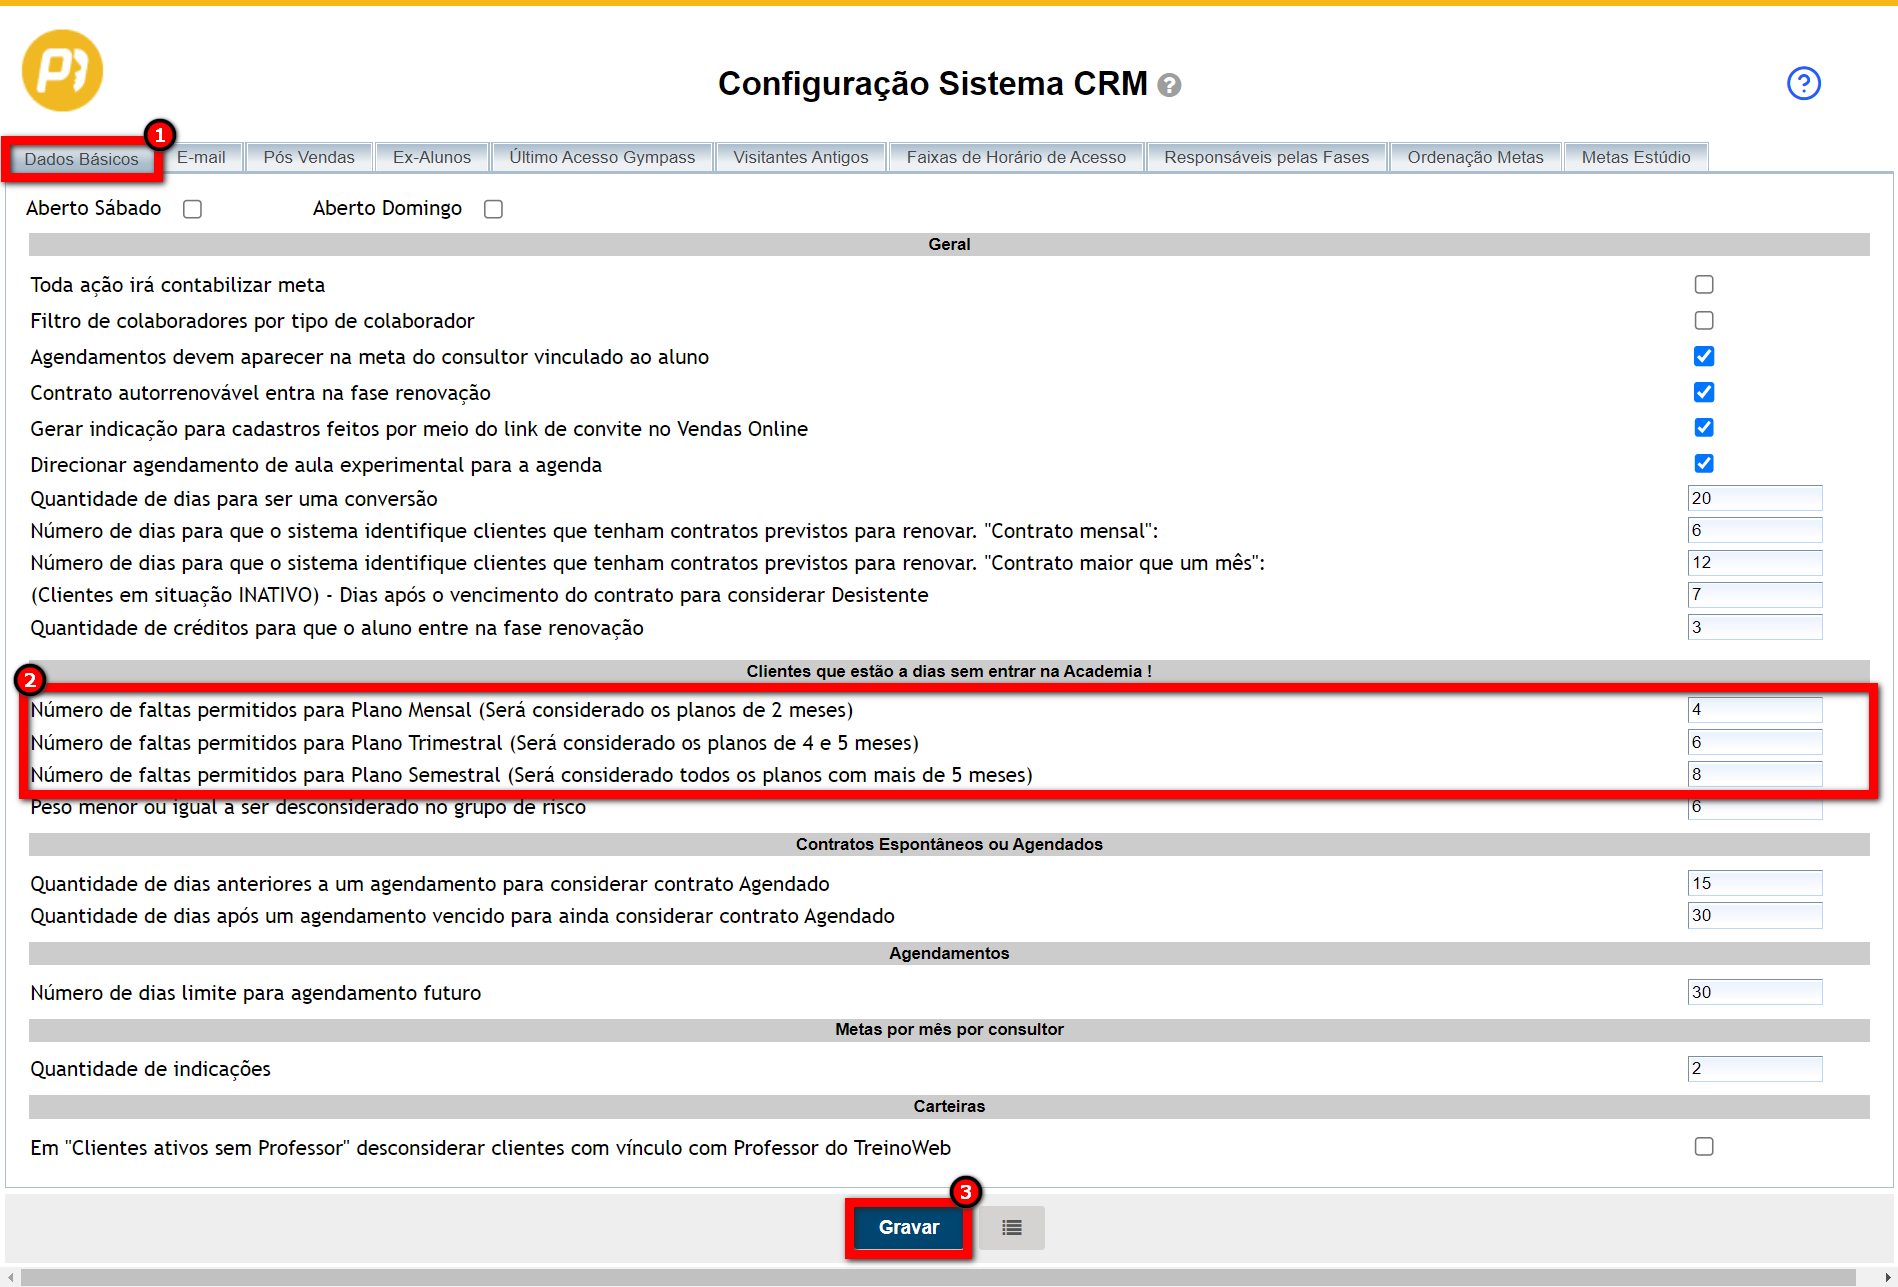Click the Quantidade de indicações input
This screenshot has height=1287, width=1898.
coord(1754,1069)
